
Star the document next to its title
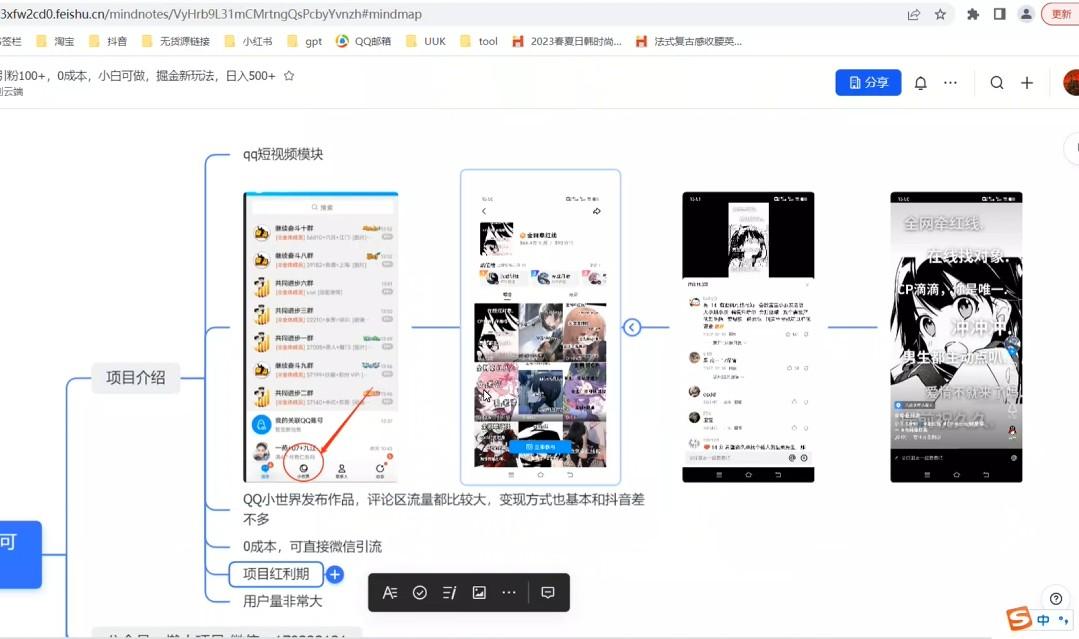point(290,76)
